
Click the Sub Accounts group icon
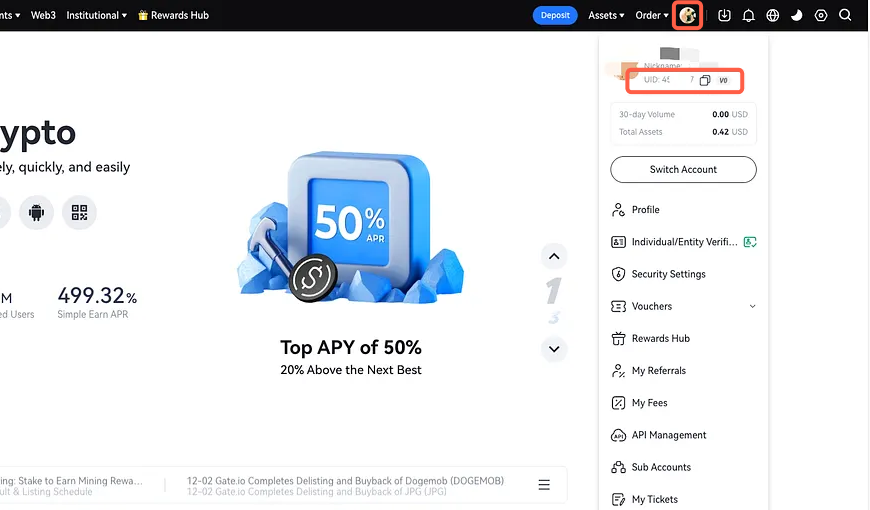coord(618,467)
